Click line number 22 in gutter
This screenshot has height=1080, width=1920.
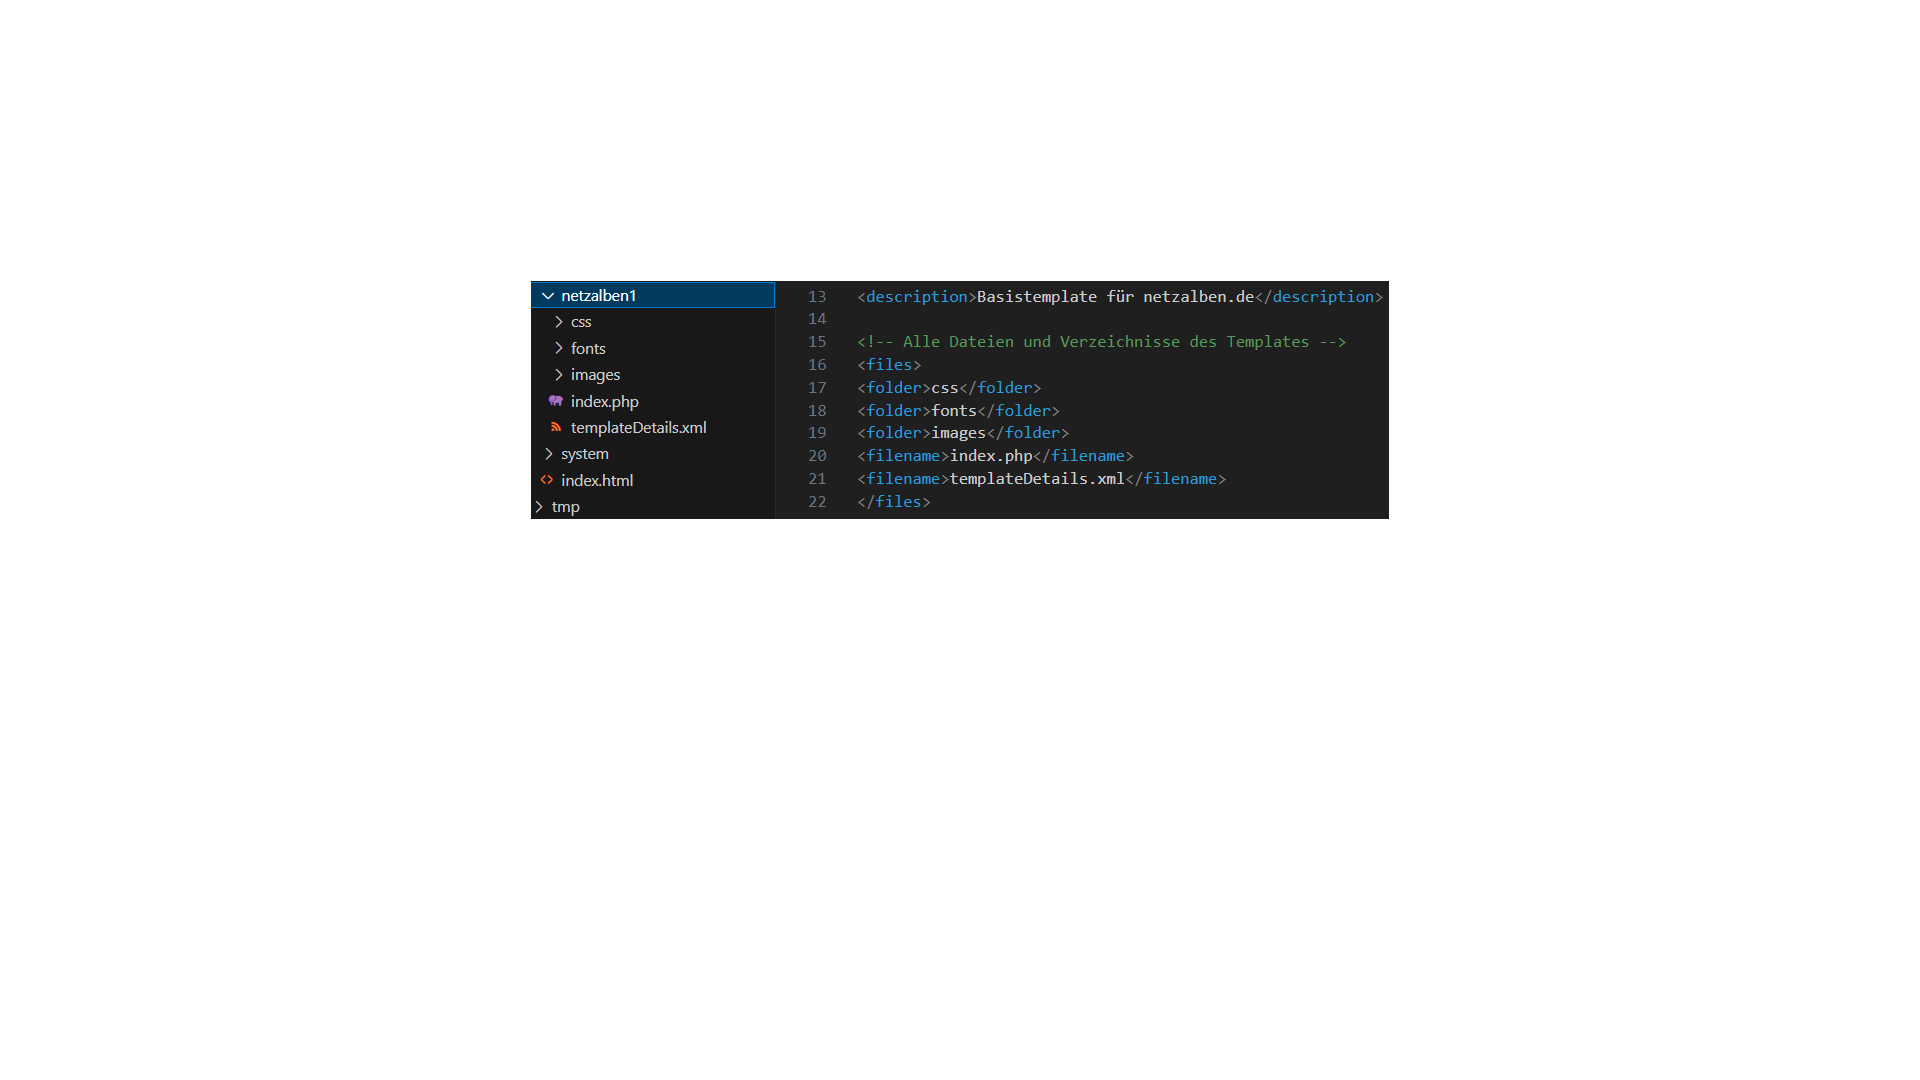(817, 502)
